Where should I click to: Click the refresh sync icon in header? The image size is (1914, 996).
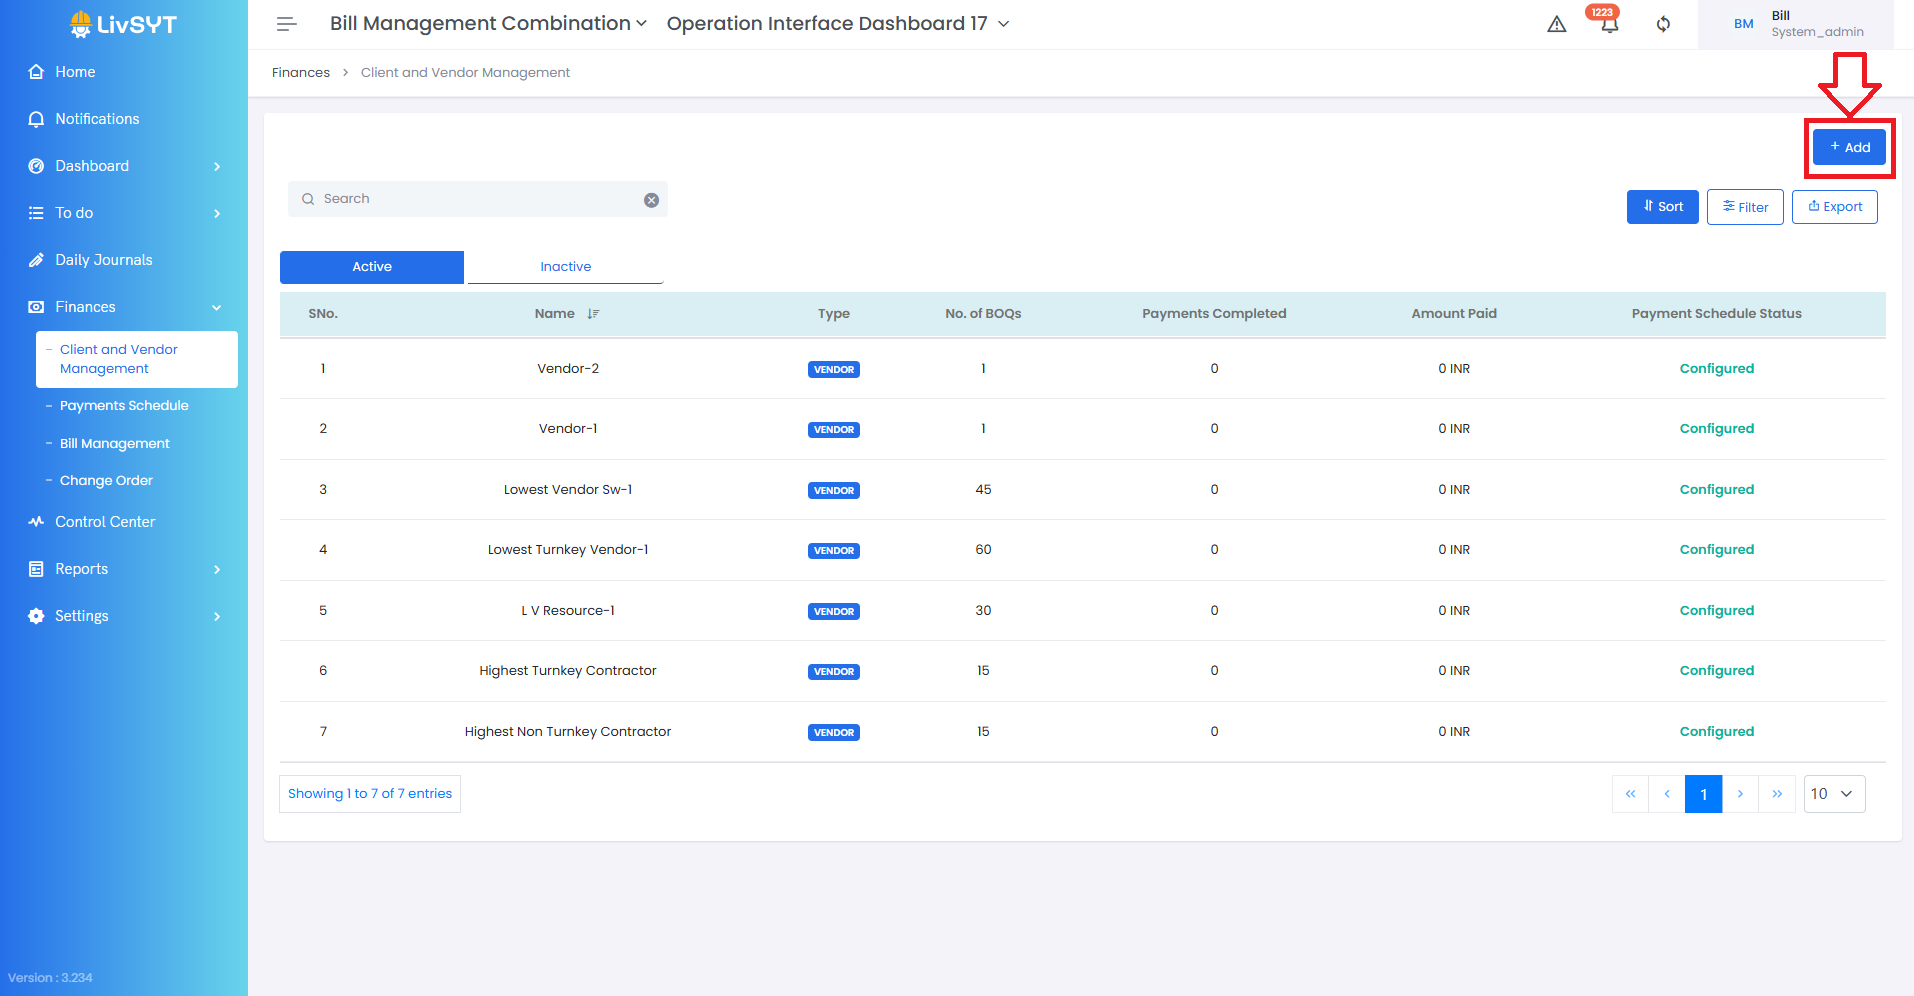click(1663, 24)
